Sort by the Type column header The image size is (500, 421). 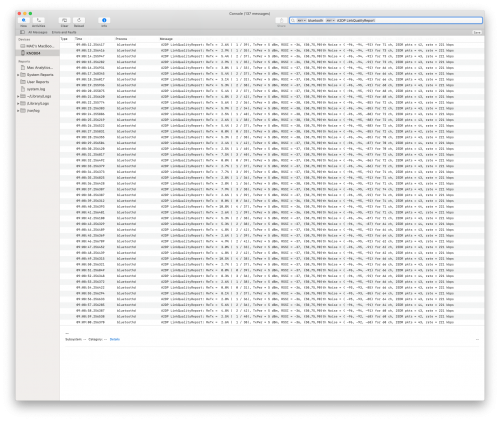[x=64, y=39]
